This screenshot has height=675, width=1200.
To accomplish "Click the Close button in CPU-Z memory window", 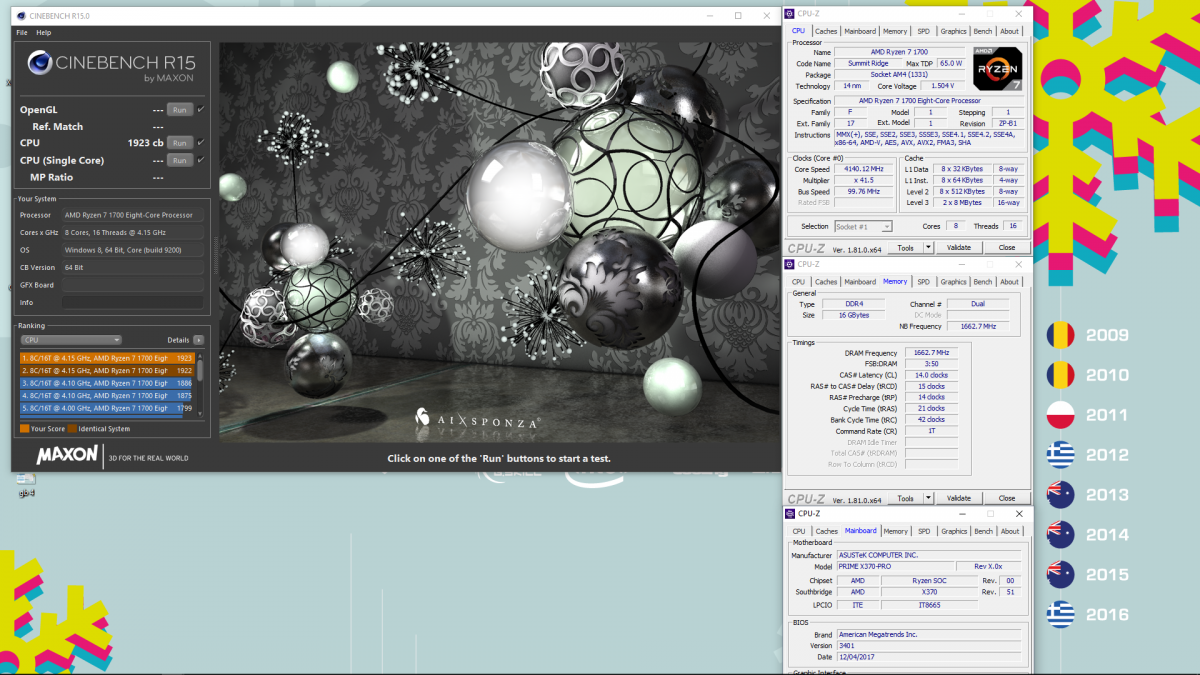I will pyautogui.click(x=1006, y=497).
